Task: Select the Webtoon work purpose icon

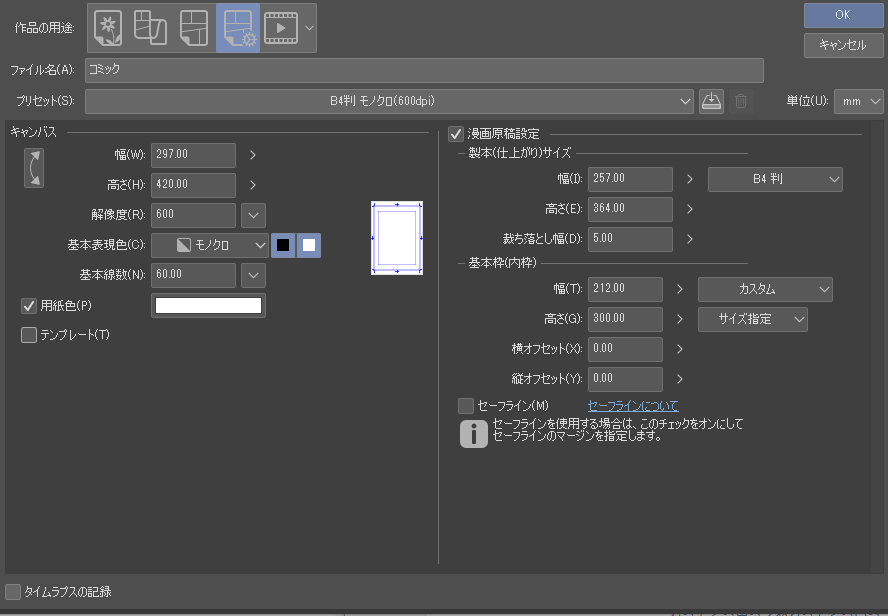Action: click(151, 28)
